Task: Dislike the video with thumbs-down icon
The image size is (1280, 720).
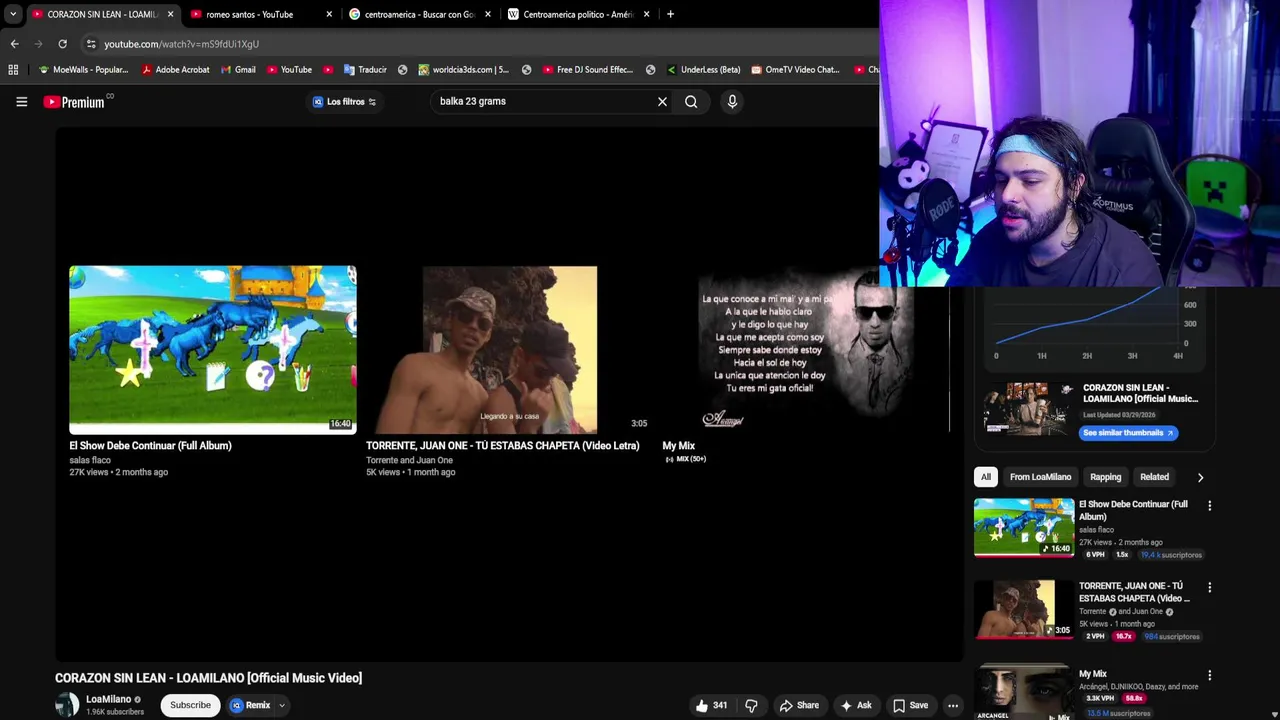Action: tap(751, 705)
